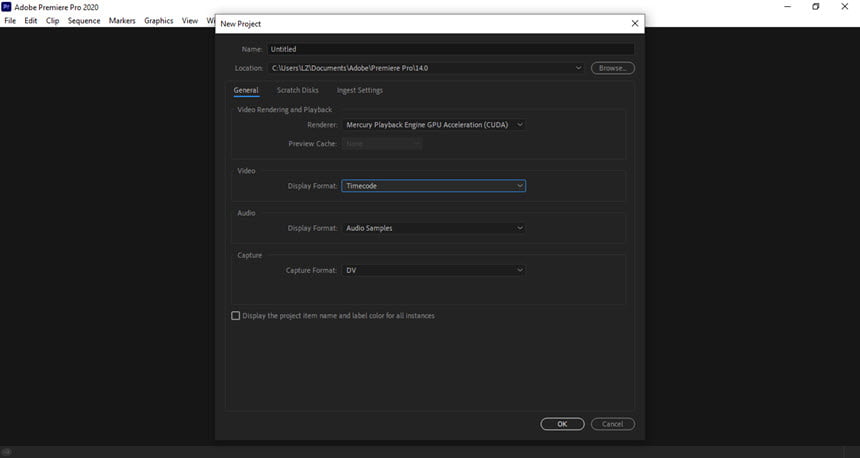This screenshot has width=860, height=458.
Task: Open the File menu
Action: [10, 20]
